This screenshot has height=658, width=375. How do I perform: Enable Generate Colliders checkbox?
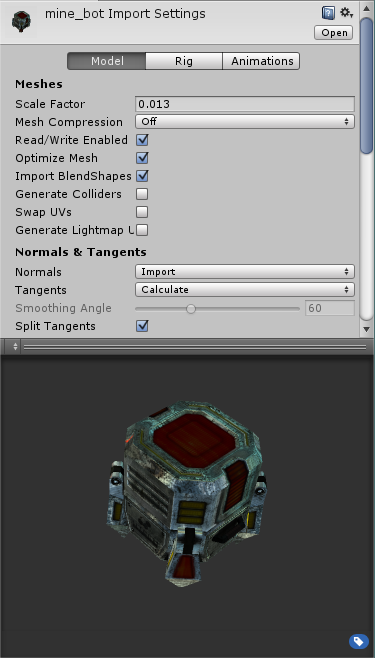point(142,194)
